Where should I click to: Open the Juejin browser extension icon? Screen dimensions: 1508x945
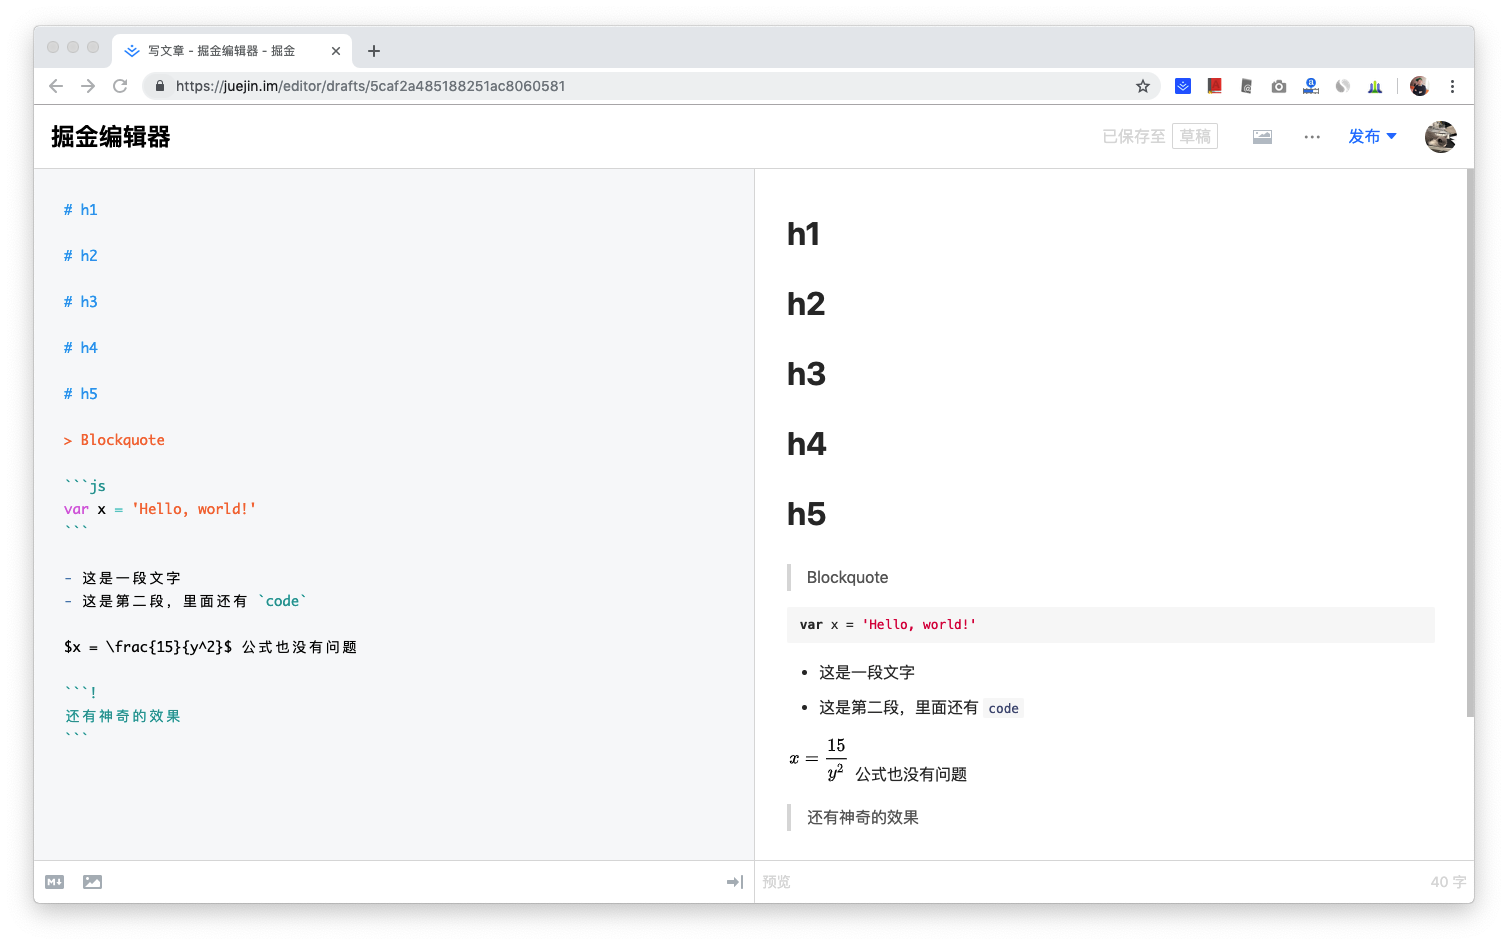(1183, 86)
